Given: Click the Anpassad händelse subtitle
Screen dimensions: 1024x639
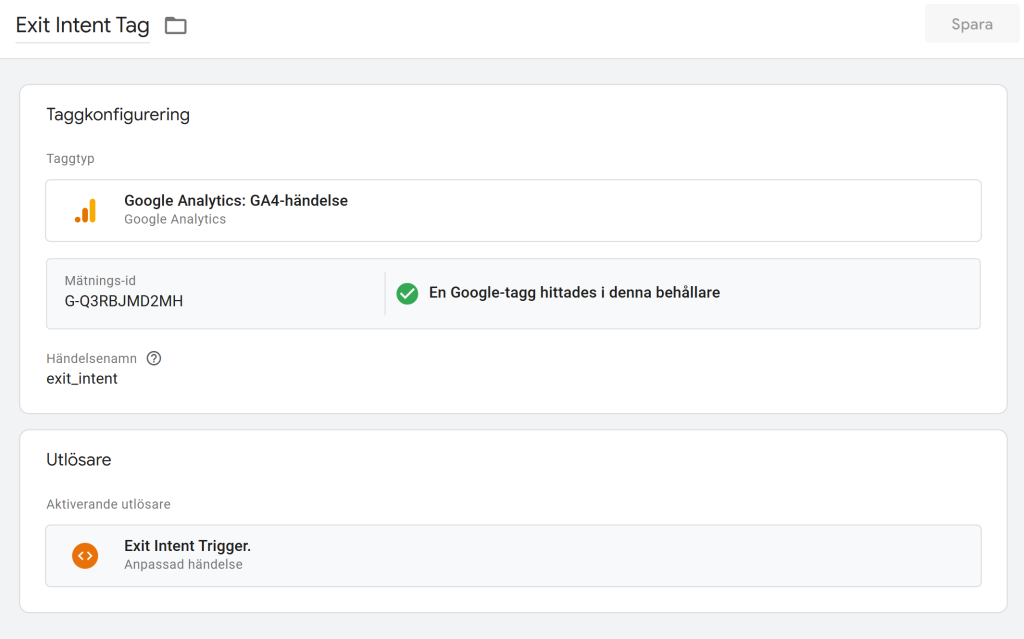Looking at the screenshot, I should (184, 565).
